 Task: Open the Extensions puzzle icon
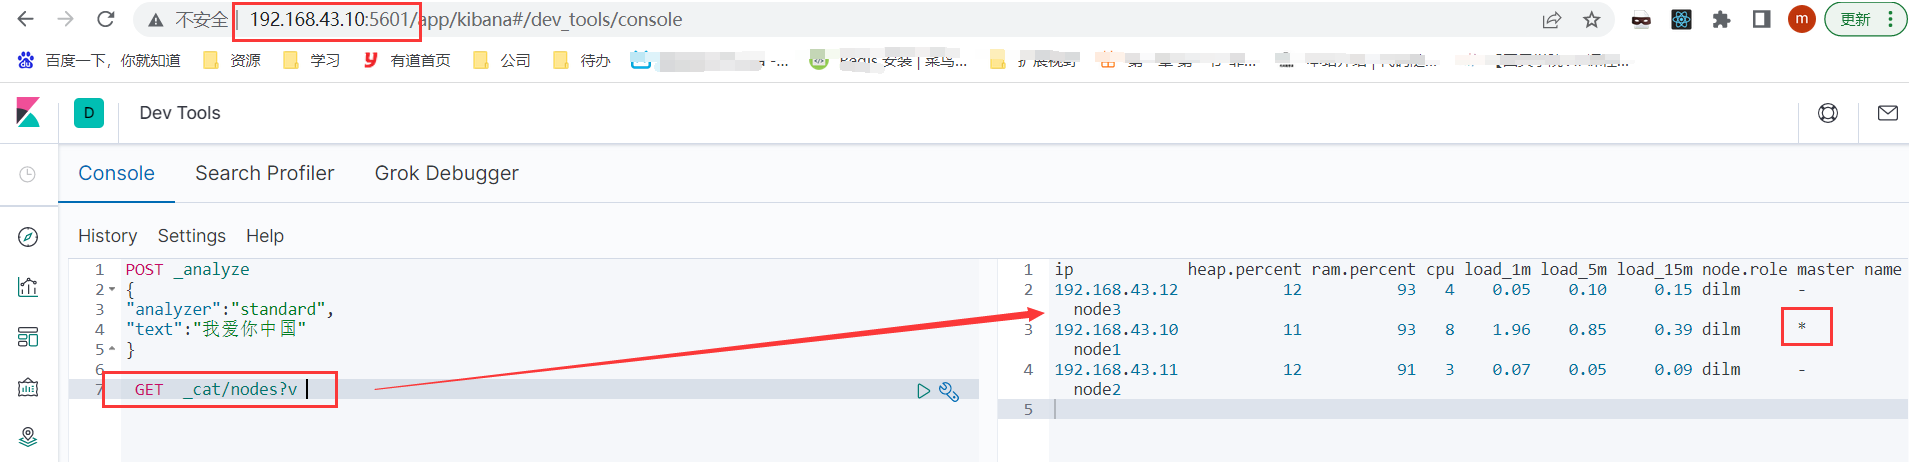(x=1721, y=19)
